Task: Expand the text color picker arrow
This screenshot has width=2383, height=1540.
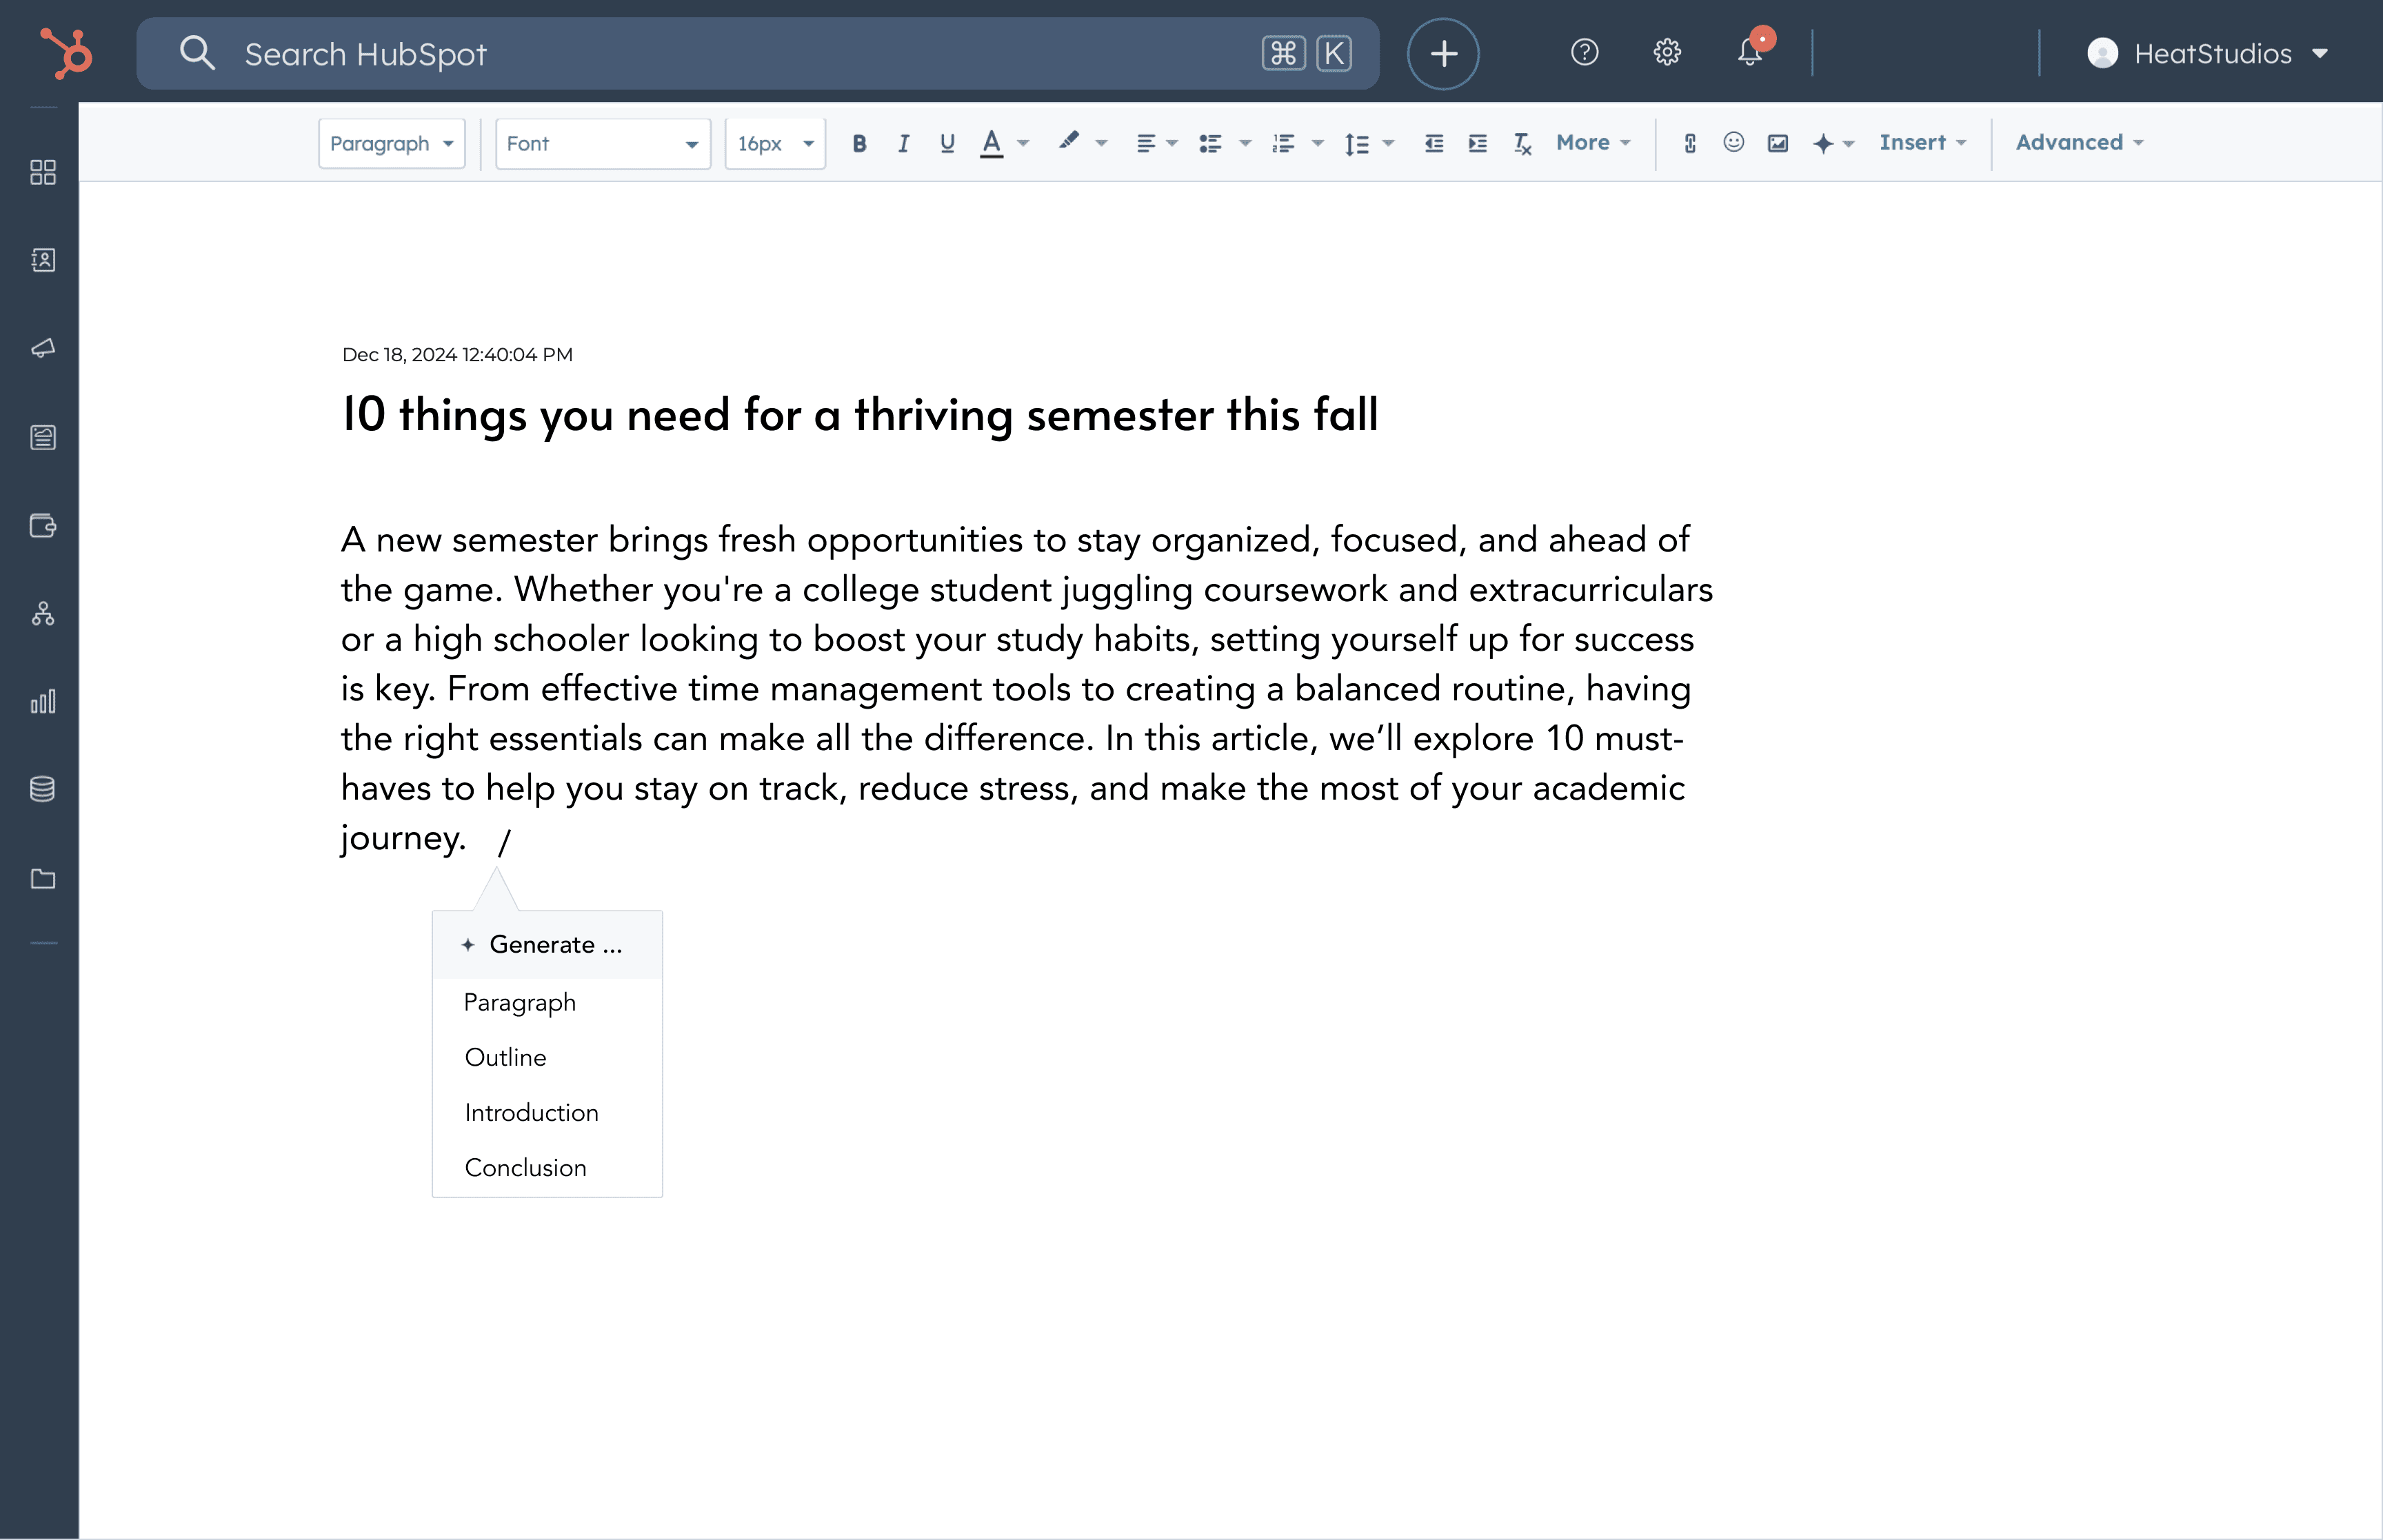Action: click(x=1023, y=143)
